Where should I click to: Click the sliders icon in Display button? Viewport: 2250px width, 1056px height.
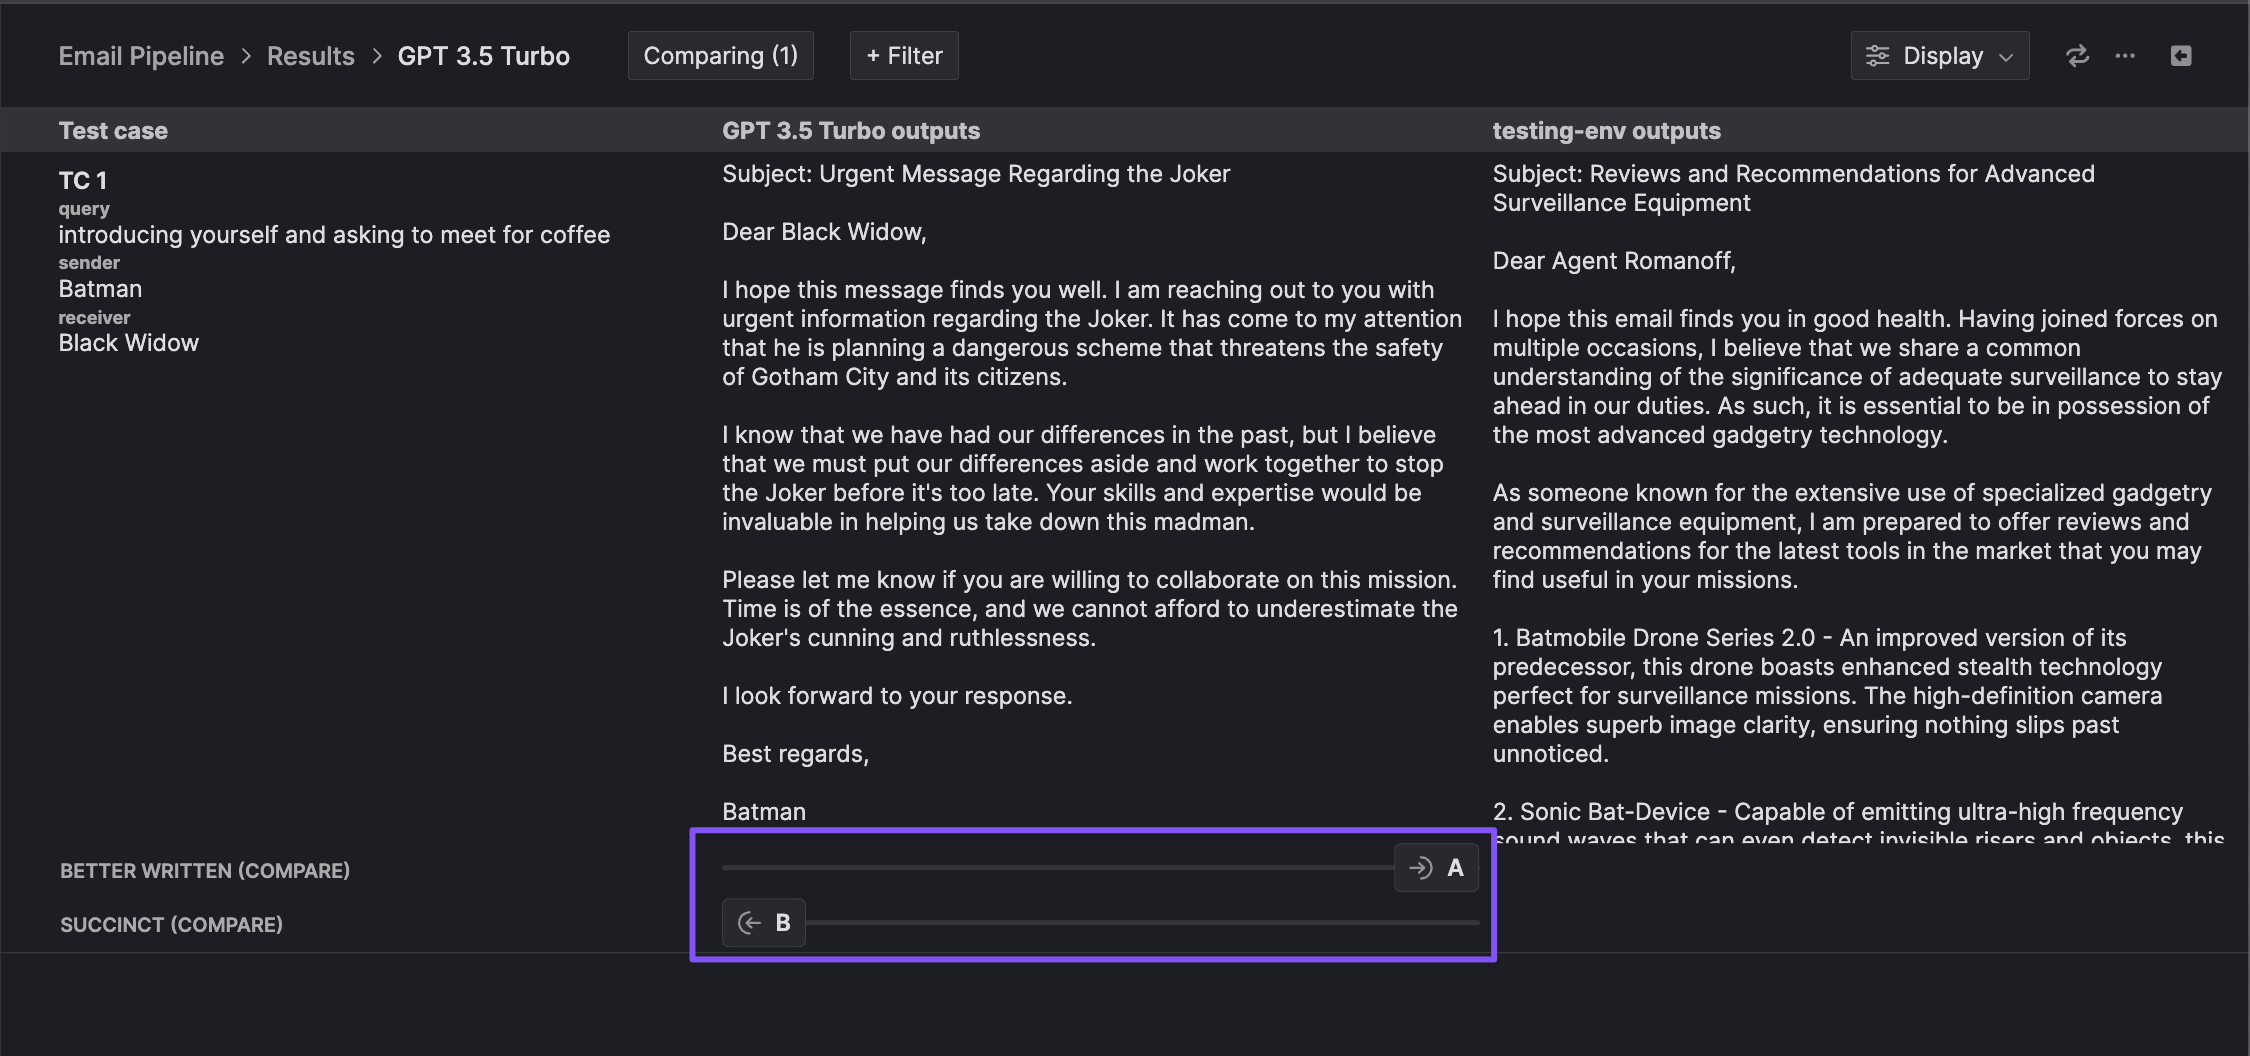tap(1877, 56)
